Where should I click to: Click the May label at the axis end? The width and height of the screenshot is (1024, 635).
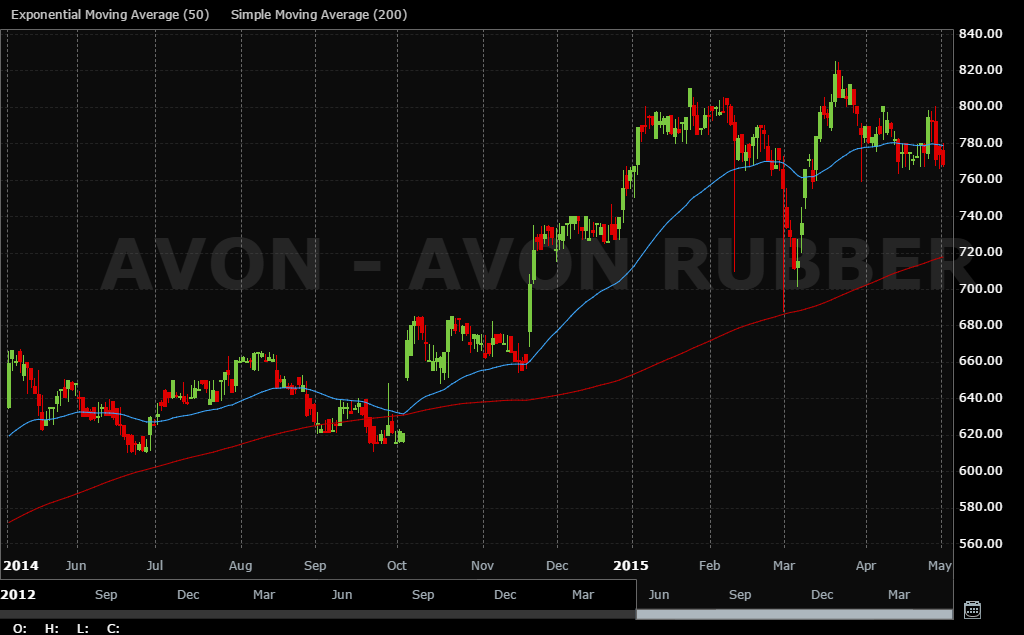coord(939,566)
